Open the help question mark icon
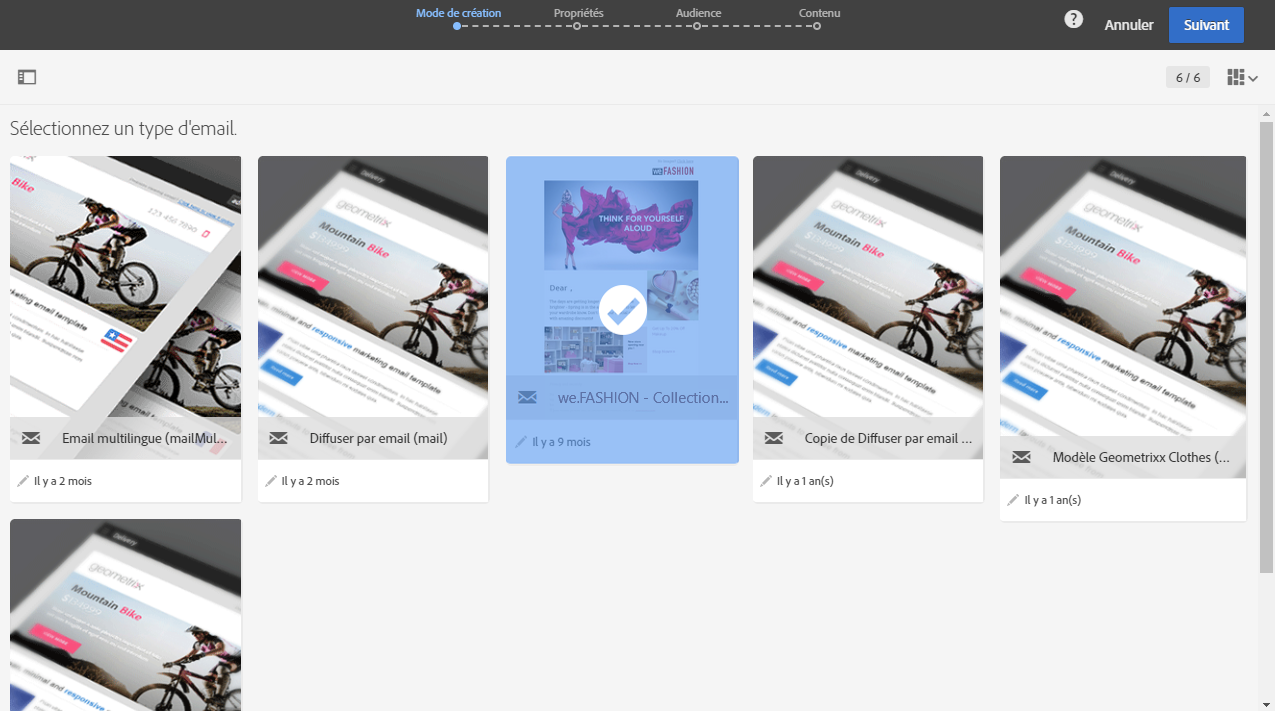 [1073, 19]
